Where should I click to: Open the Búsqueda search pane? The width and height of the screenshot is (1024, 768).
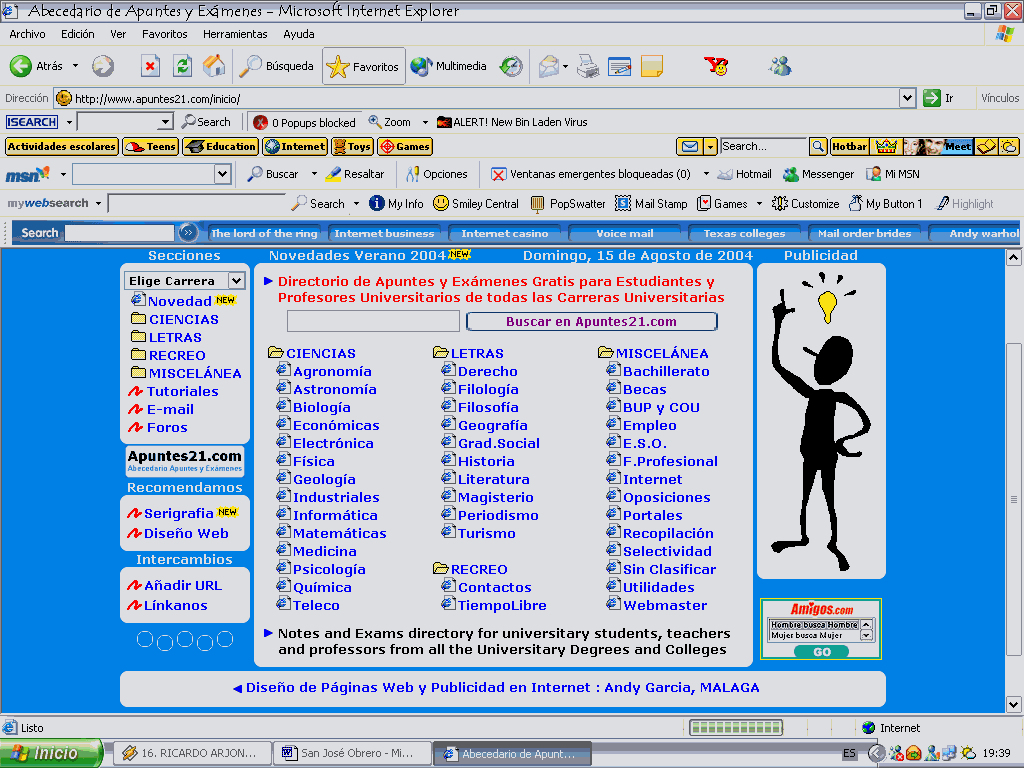pos(276,66)
